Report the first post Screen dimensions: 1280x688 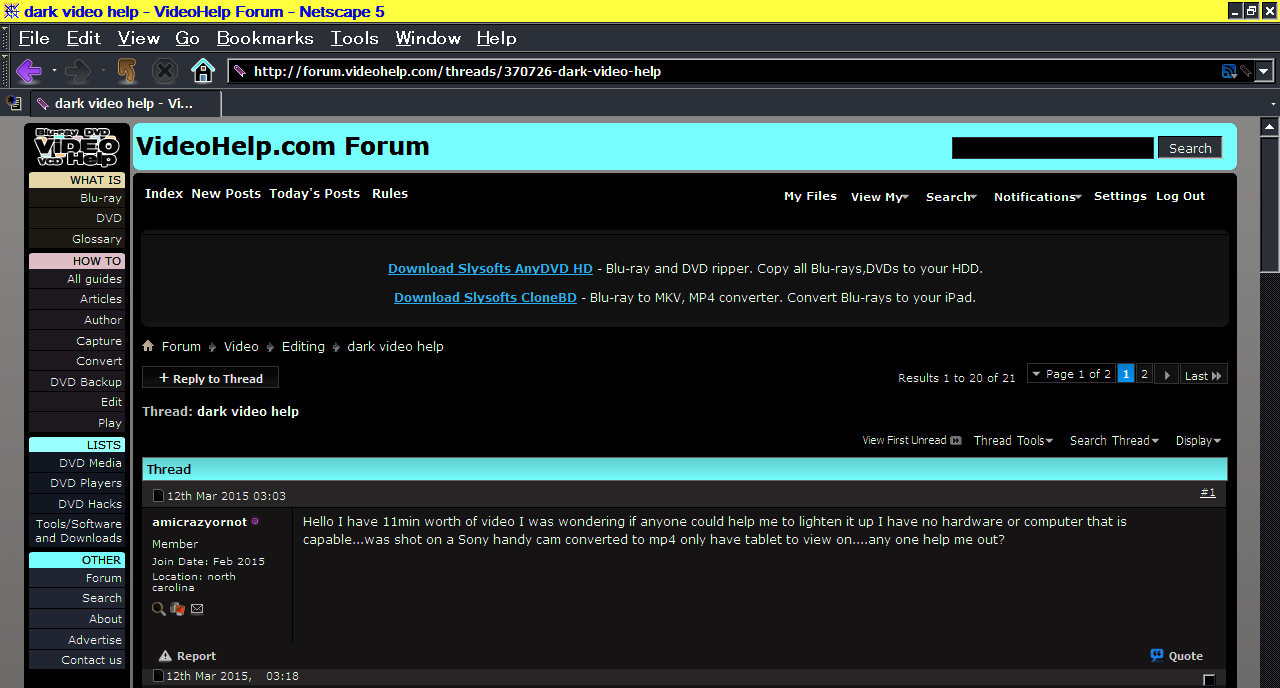(187, 656)
